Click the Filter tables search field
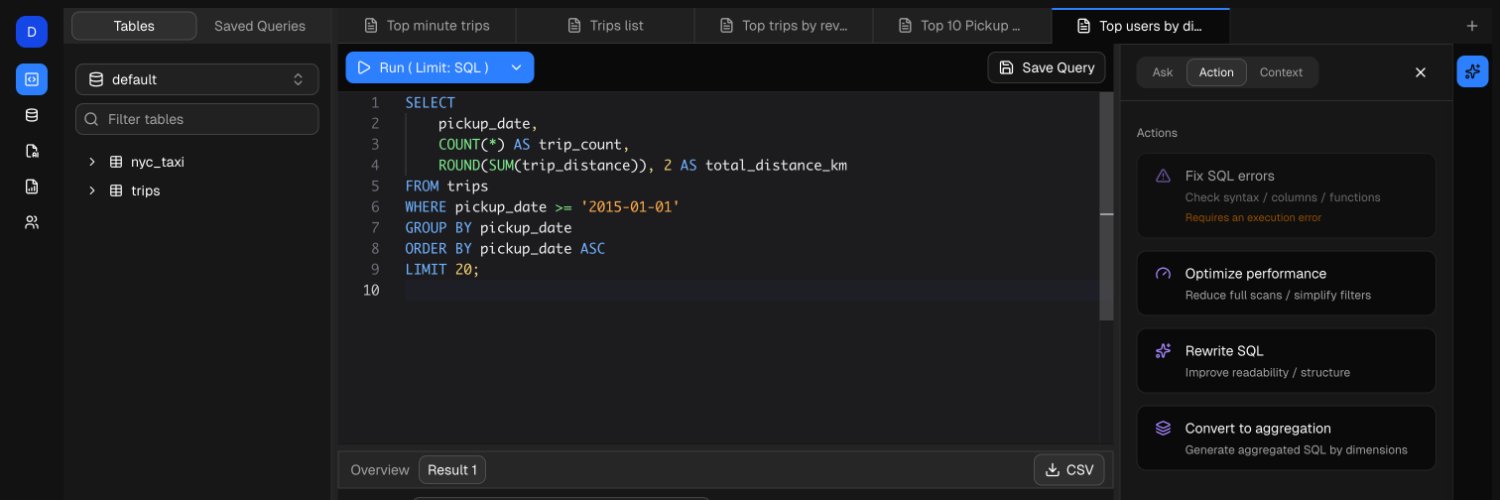 point(197,119)
